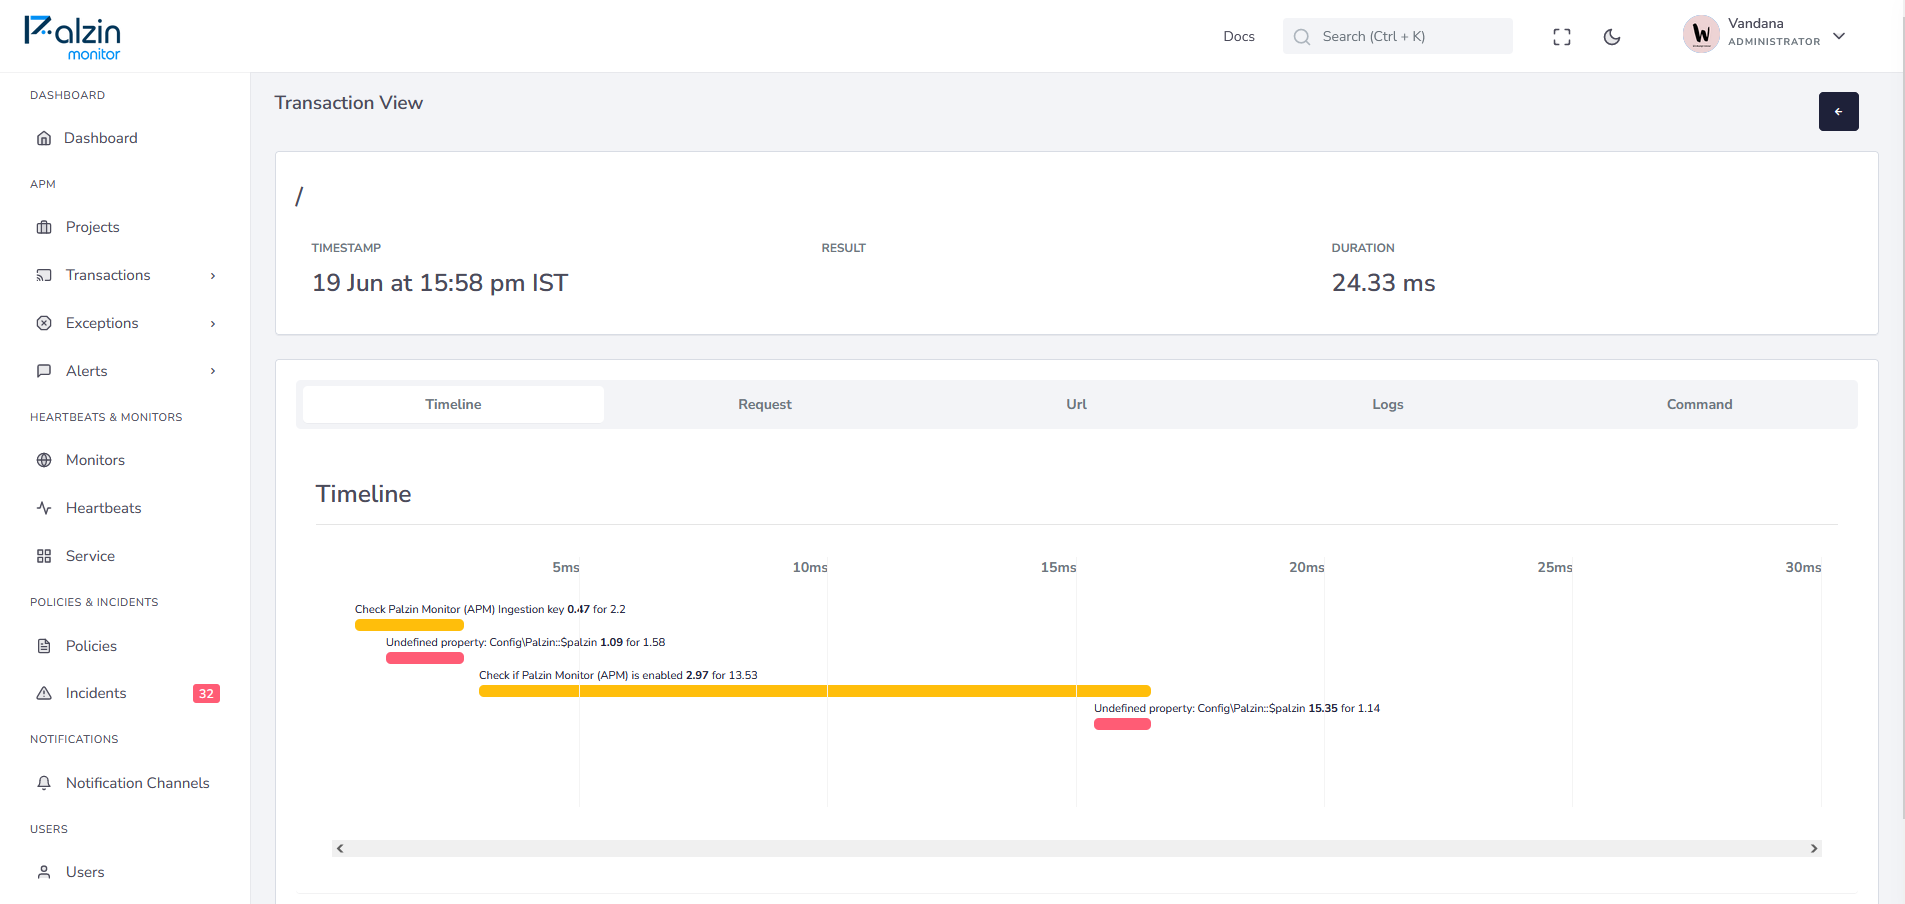Click the timeline scrollbar right arrow

tap(1814, 848)
